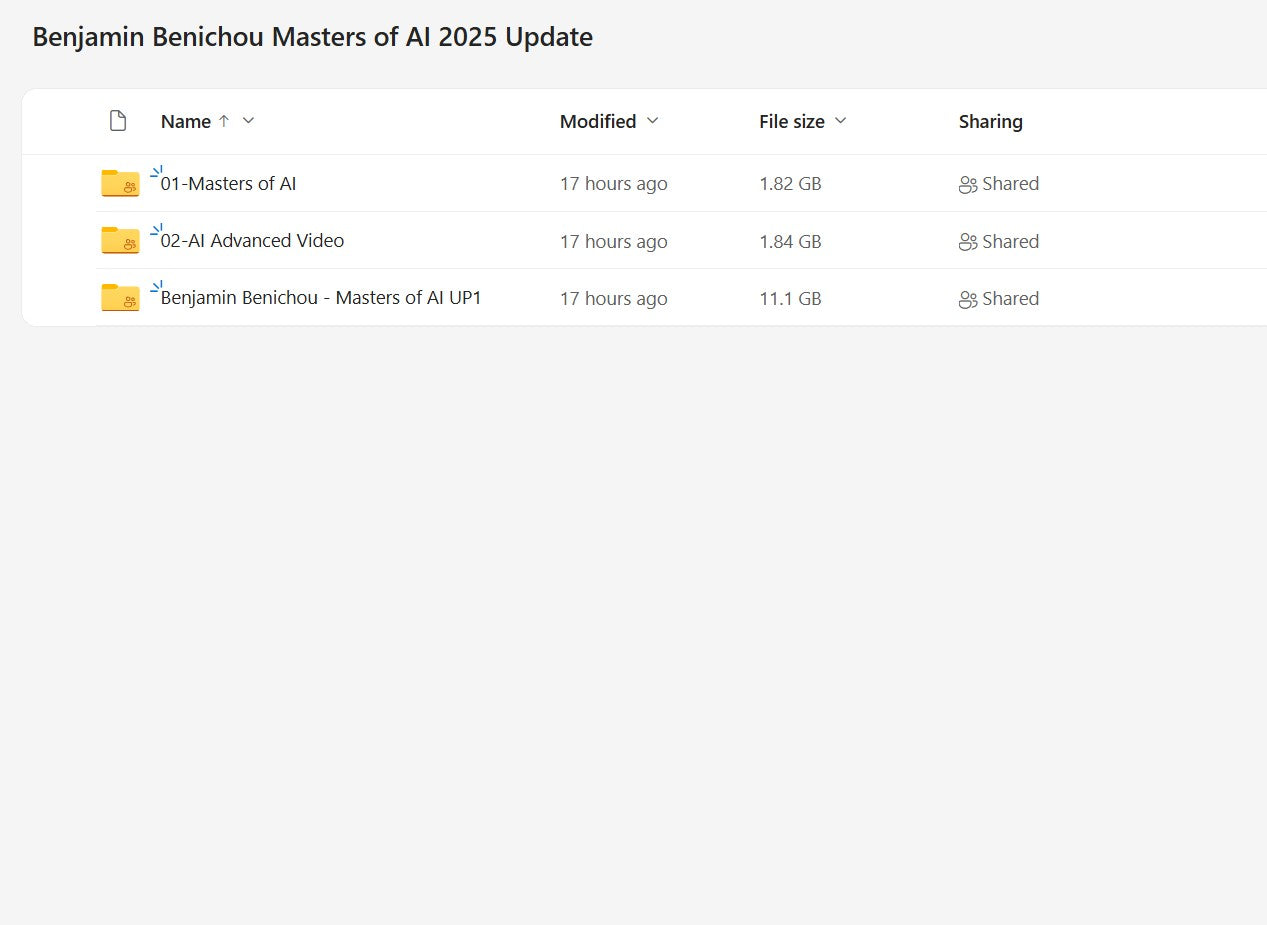The image size is (1267, 925).
Task: Click the 11.1 GB file size cell
Action: click(x=790, y=299)
